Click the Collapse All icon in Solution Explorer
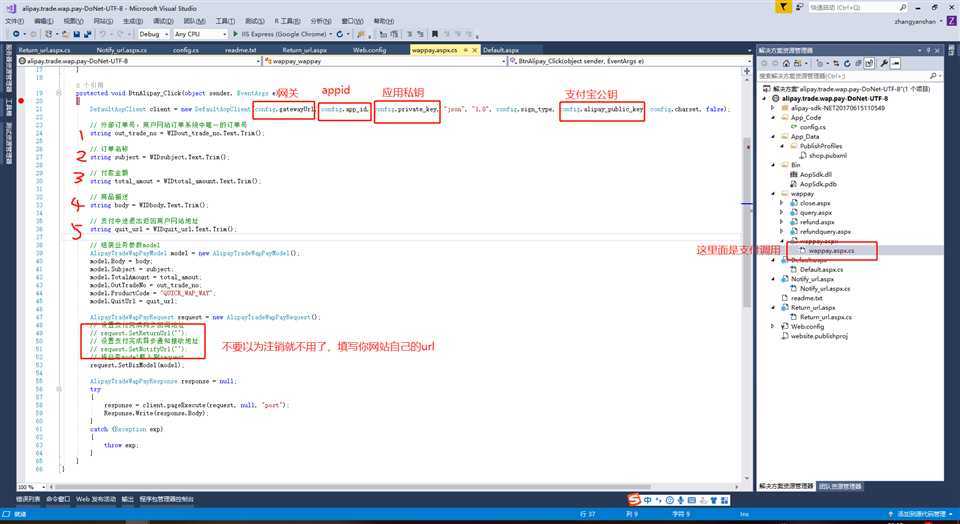This screenshot has height=524, width=960. click(x=858, y=64)
